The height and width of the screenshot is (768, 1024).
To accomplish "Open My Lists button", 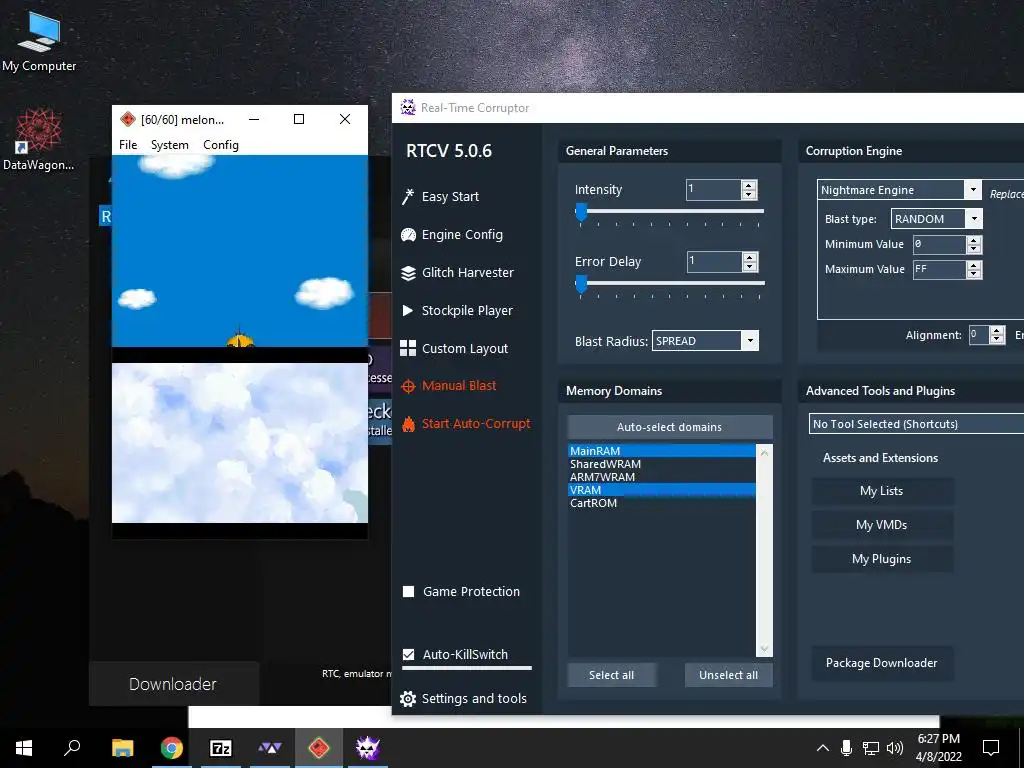I will pos(882,491).
